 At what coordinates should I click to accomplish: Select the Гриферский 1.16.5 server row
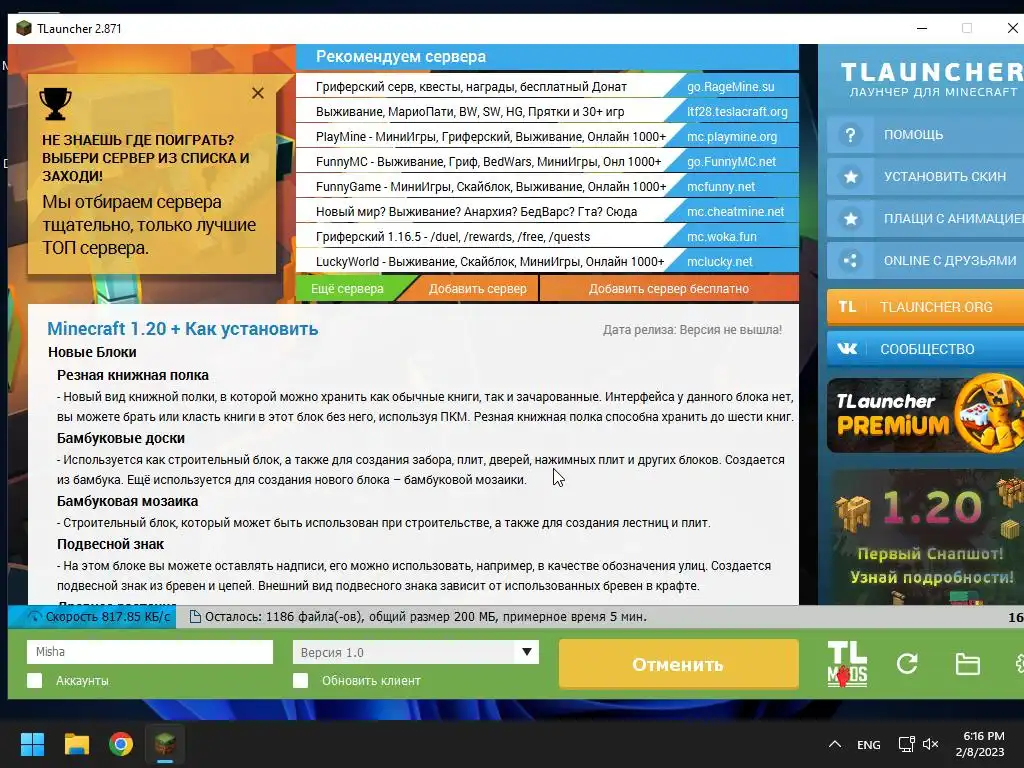click(x=547, y=236)
